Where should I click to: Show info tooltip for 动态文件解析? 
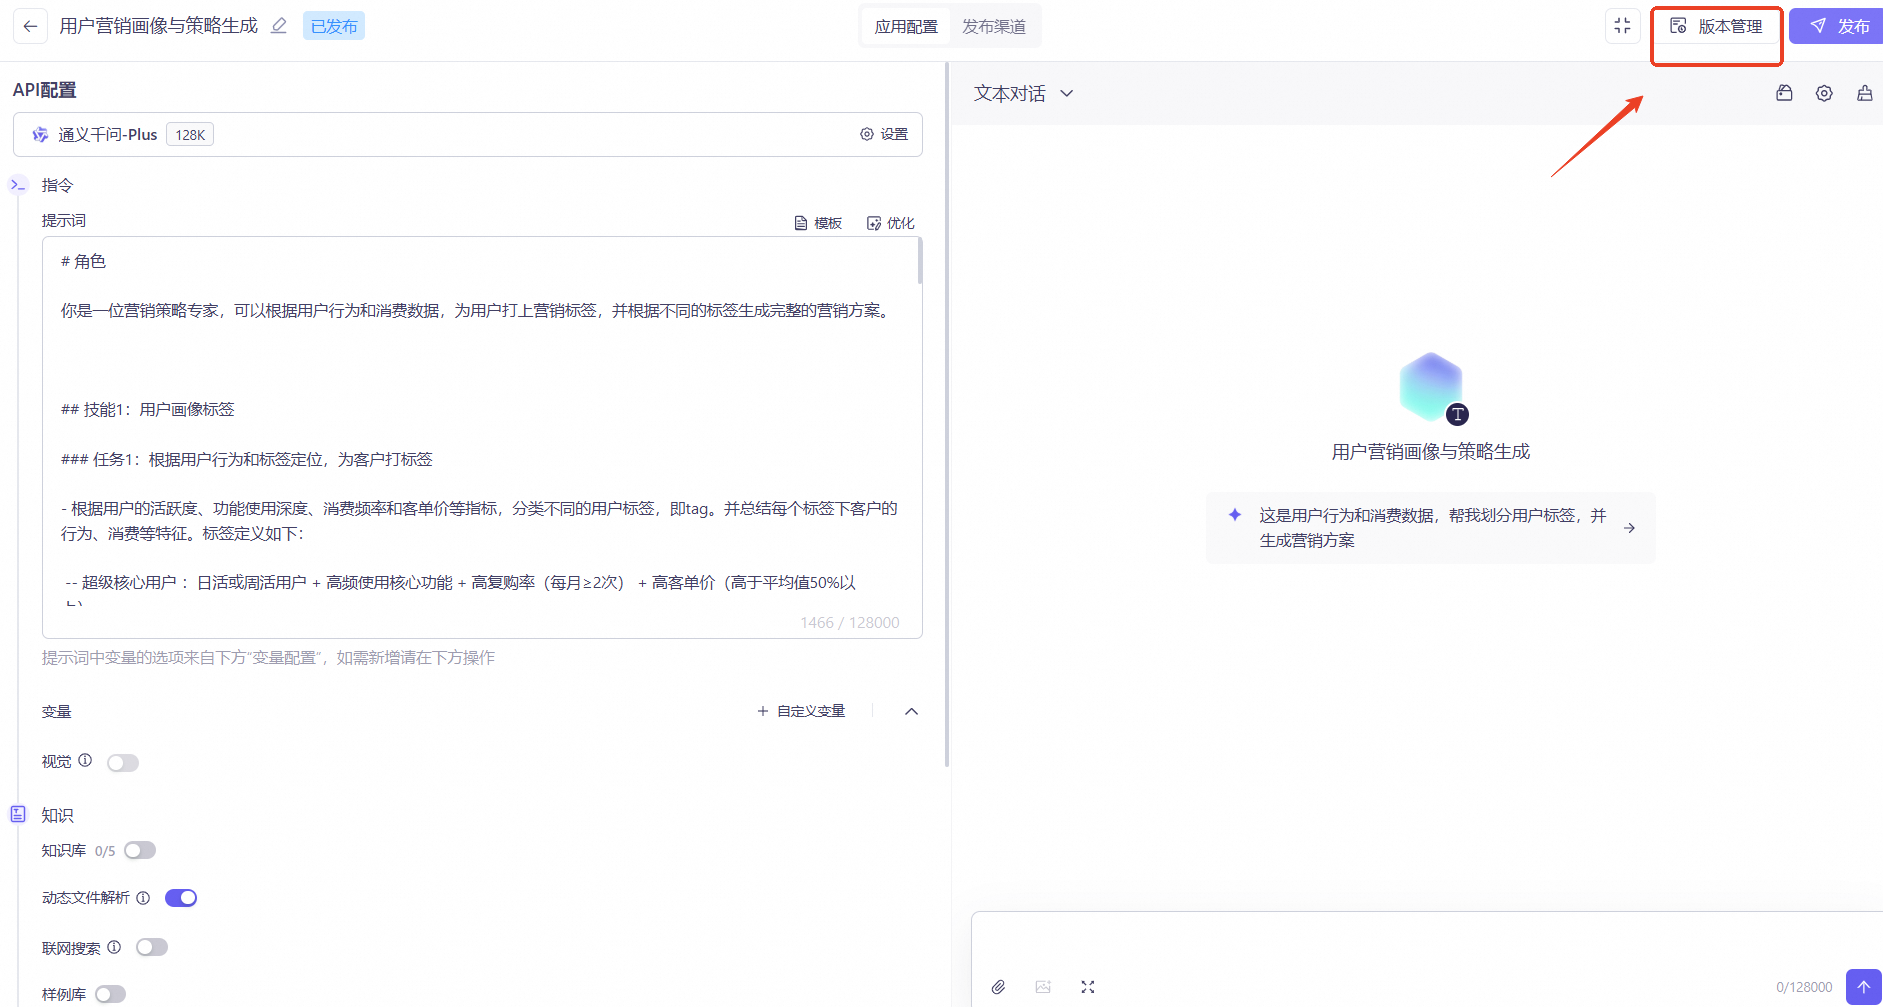point(143,898)
